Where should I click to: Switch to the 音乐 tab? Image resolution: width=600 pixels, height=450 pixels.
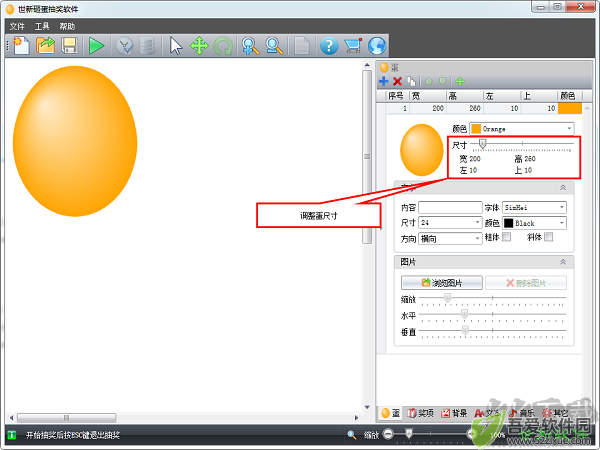522,413
